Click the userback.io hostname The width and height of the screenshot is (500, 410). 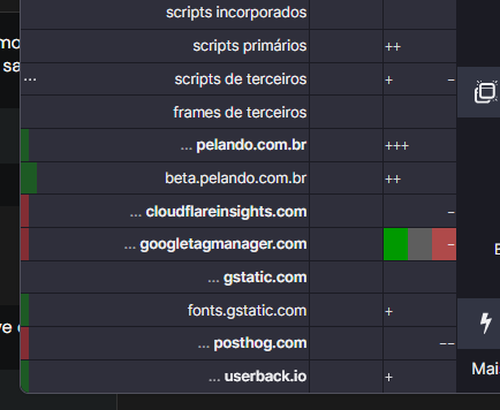265,376
